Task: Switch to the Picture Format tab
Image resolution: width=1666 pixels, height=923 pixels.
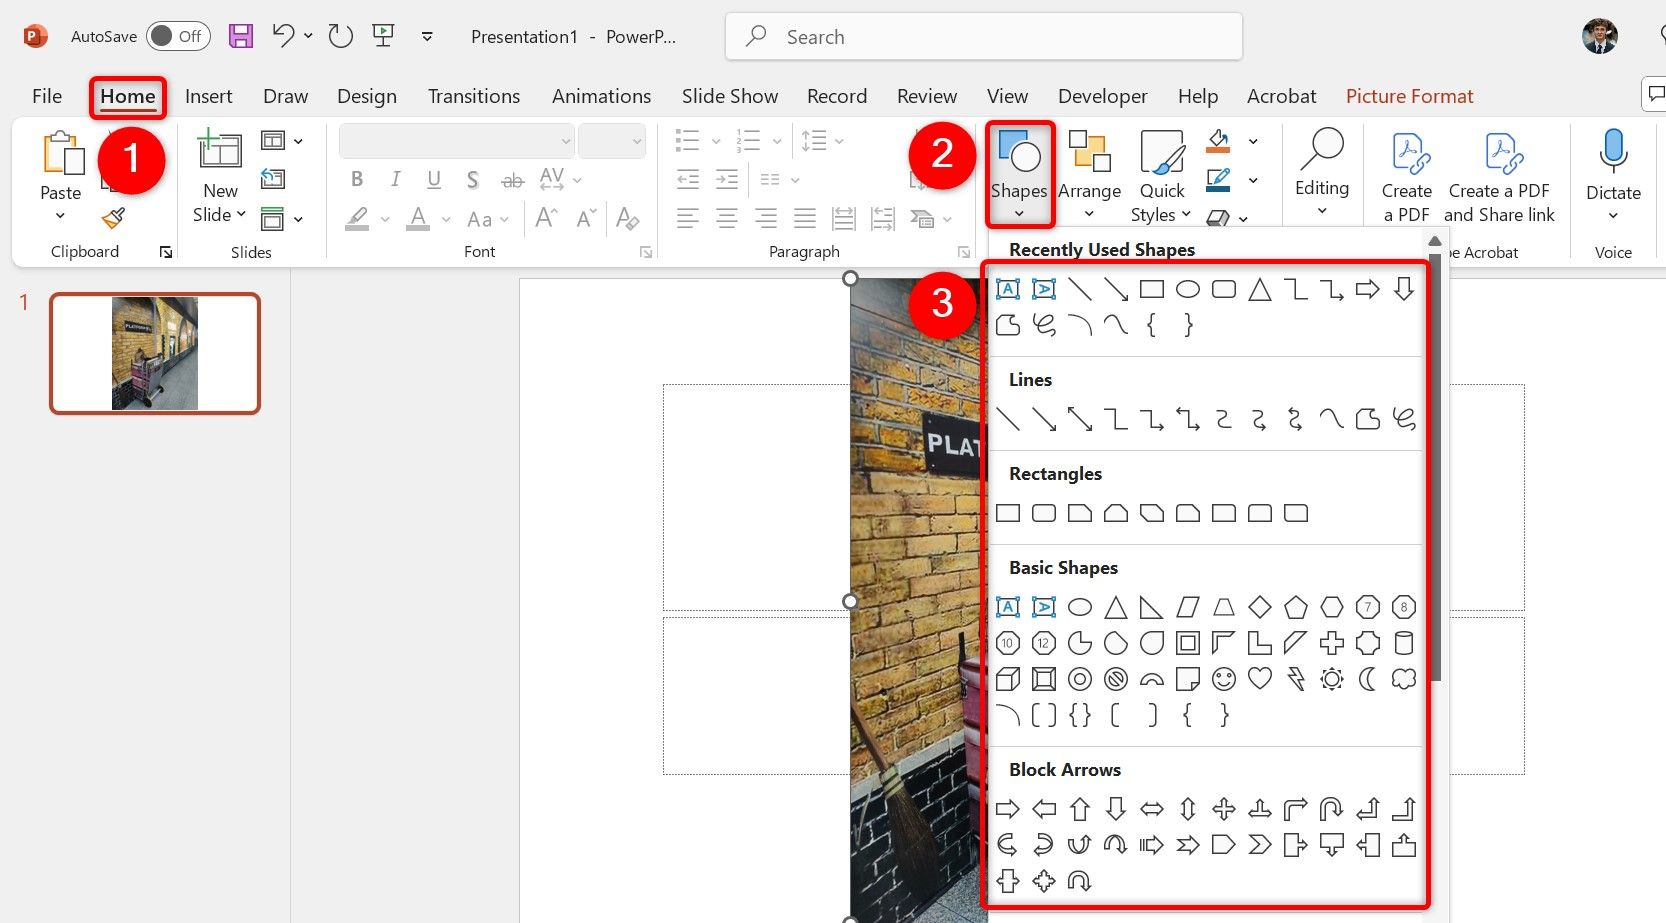Action: pyautogui.click(x=1409, y=95)
